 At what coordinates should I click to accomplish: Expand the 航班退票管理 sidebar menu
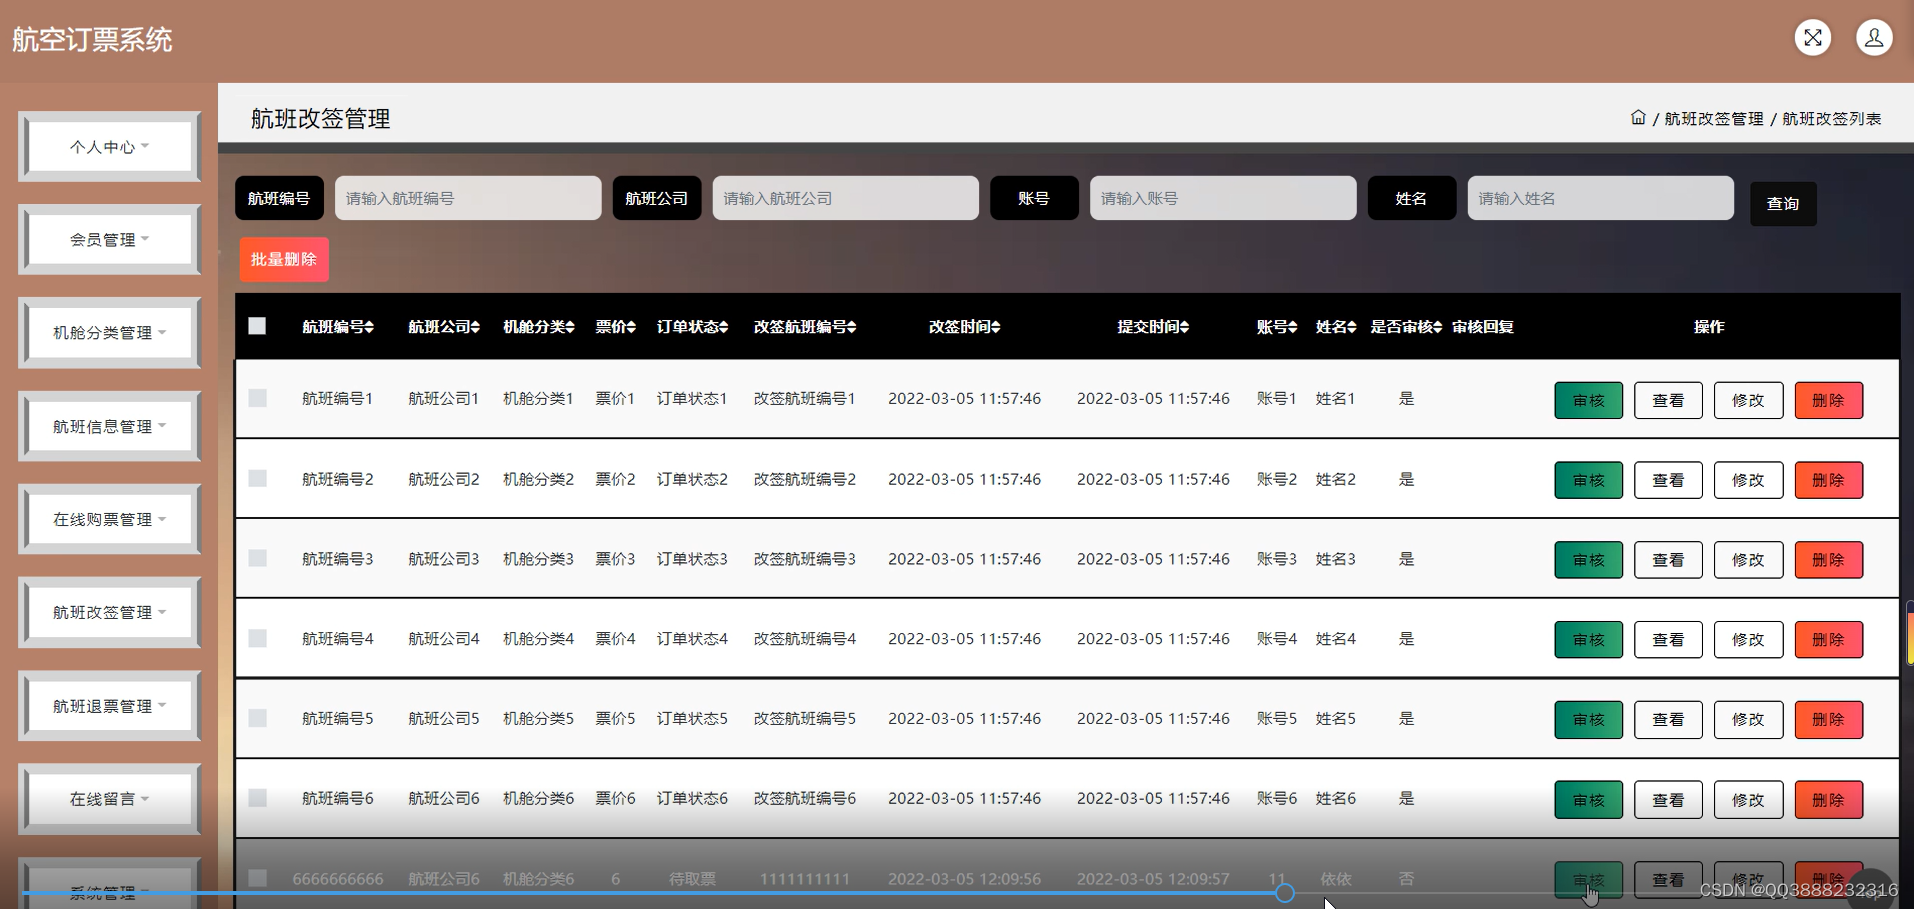(x=109, y=707)
